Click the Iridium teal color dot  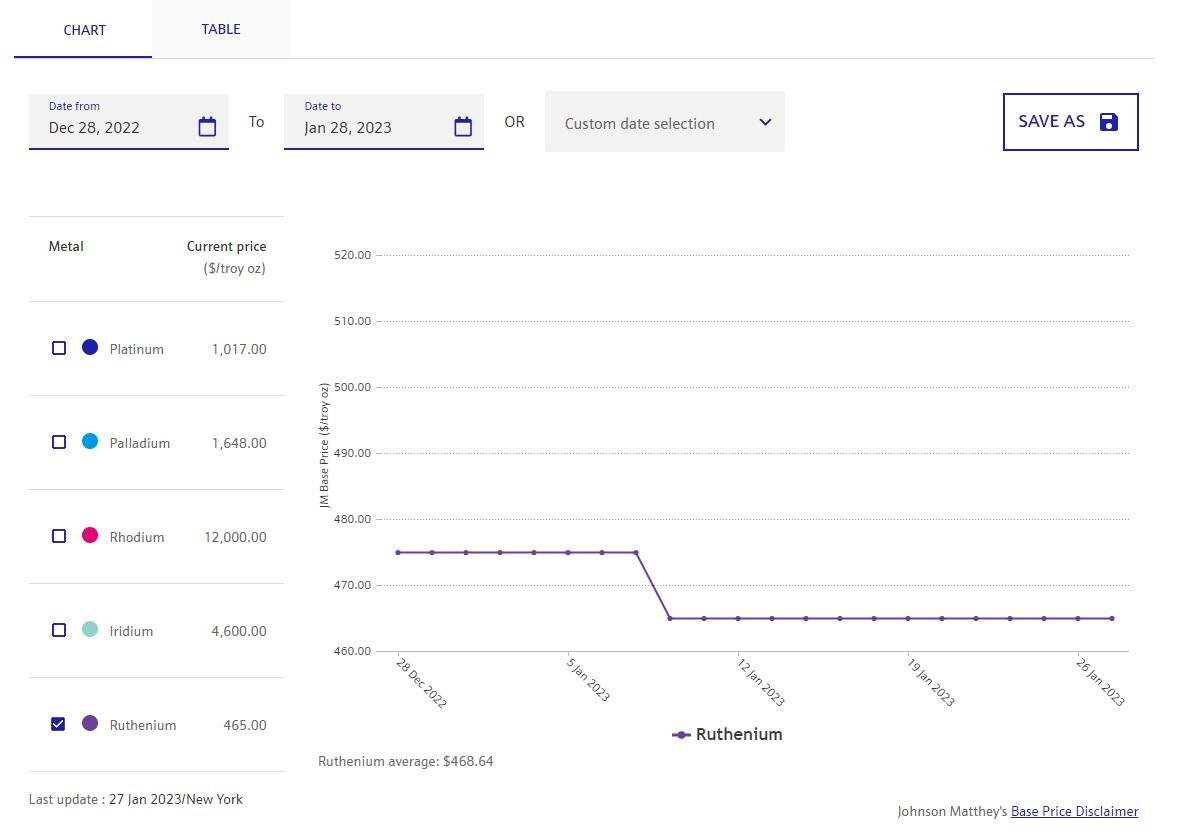coord(90,630)
